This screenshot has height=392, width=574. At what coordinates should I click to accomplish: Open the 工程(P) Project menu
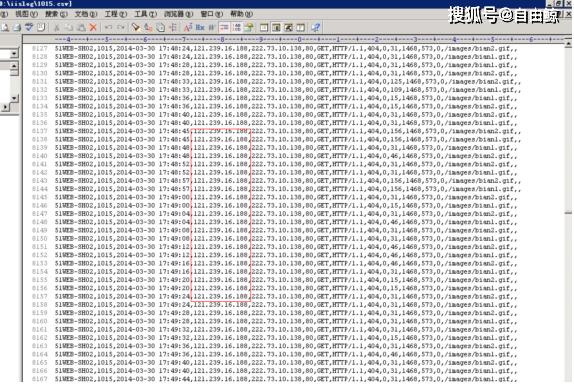(x=116, y=14)
